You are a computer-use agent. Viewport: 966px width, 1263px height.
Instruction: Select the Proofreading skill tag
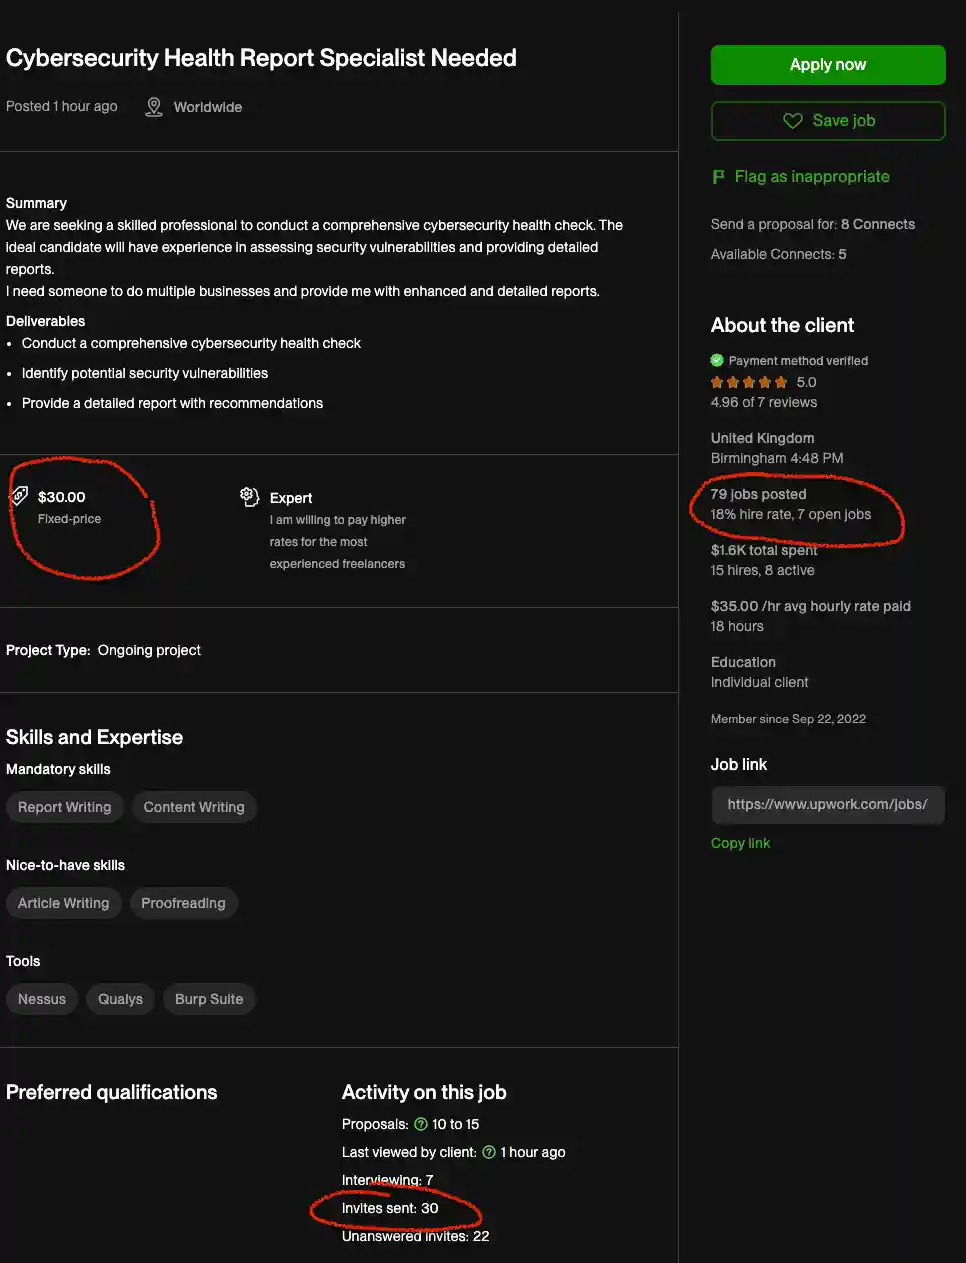tap(183, 903)
